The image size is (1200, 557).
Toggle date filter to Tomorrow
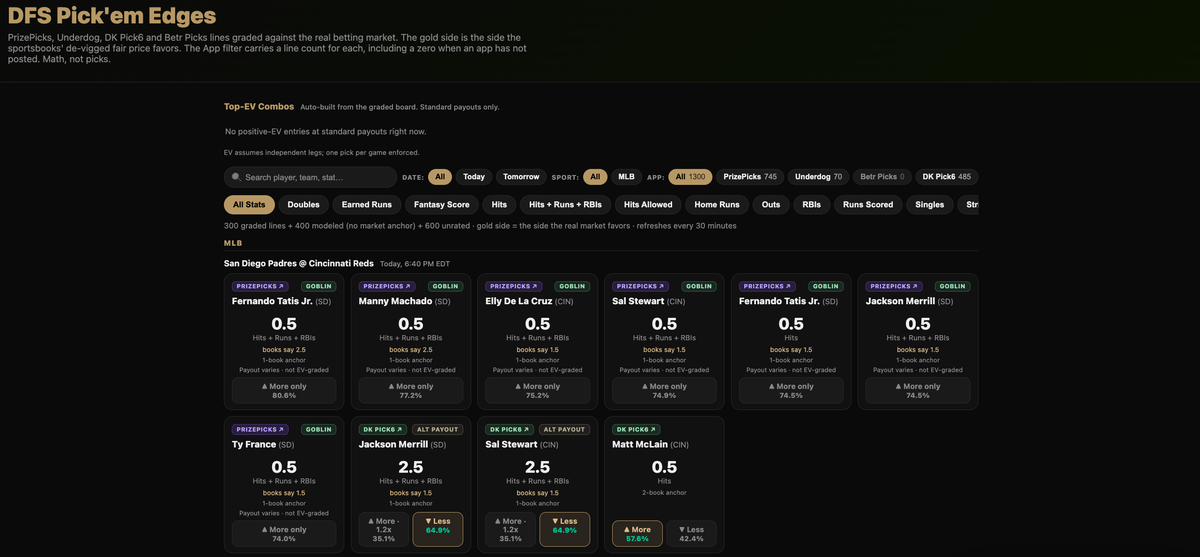(x=521, y=177)
